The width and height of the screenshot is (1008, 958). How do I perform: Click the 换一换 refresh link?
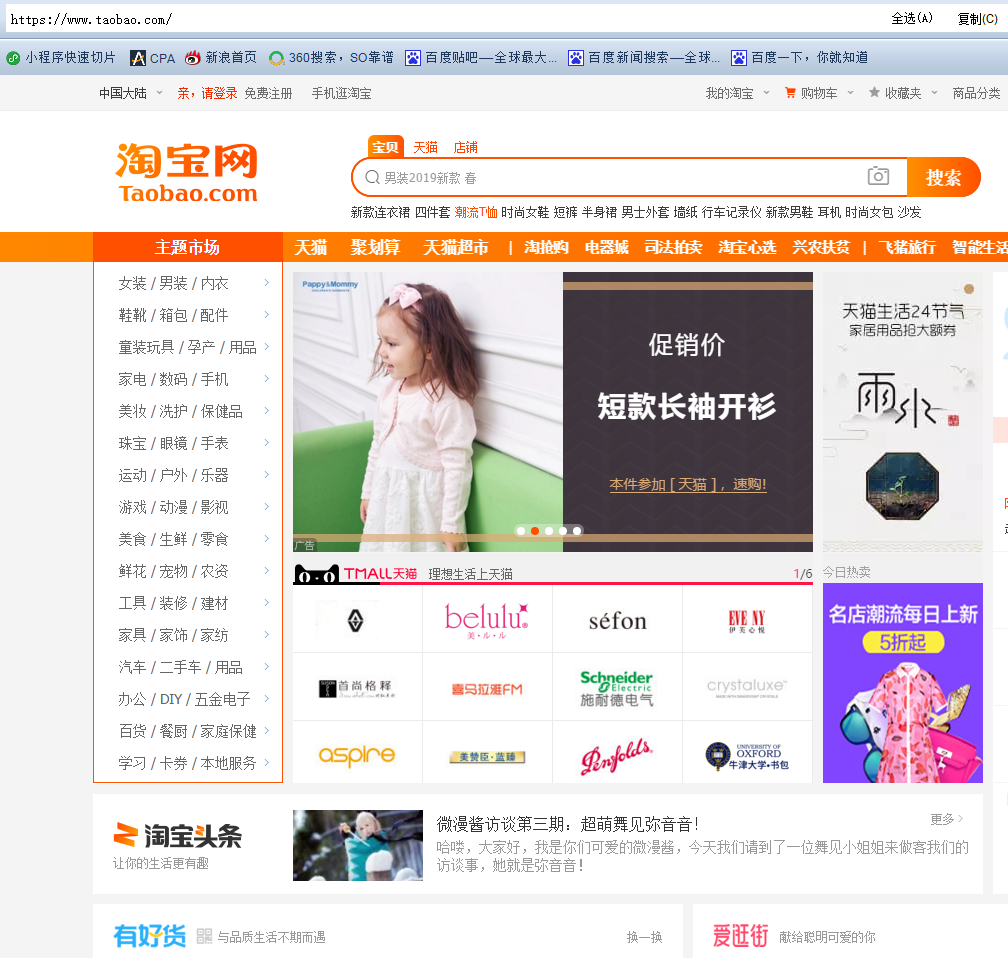tap(644, 937)
